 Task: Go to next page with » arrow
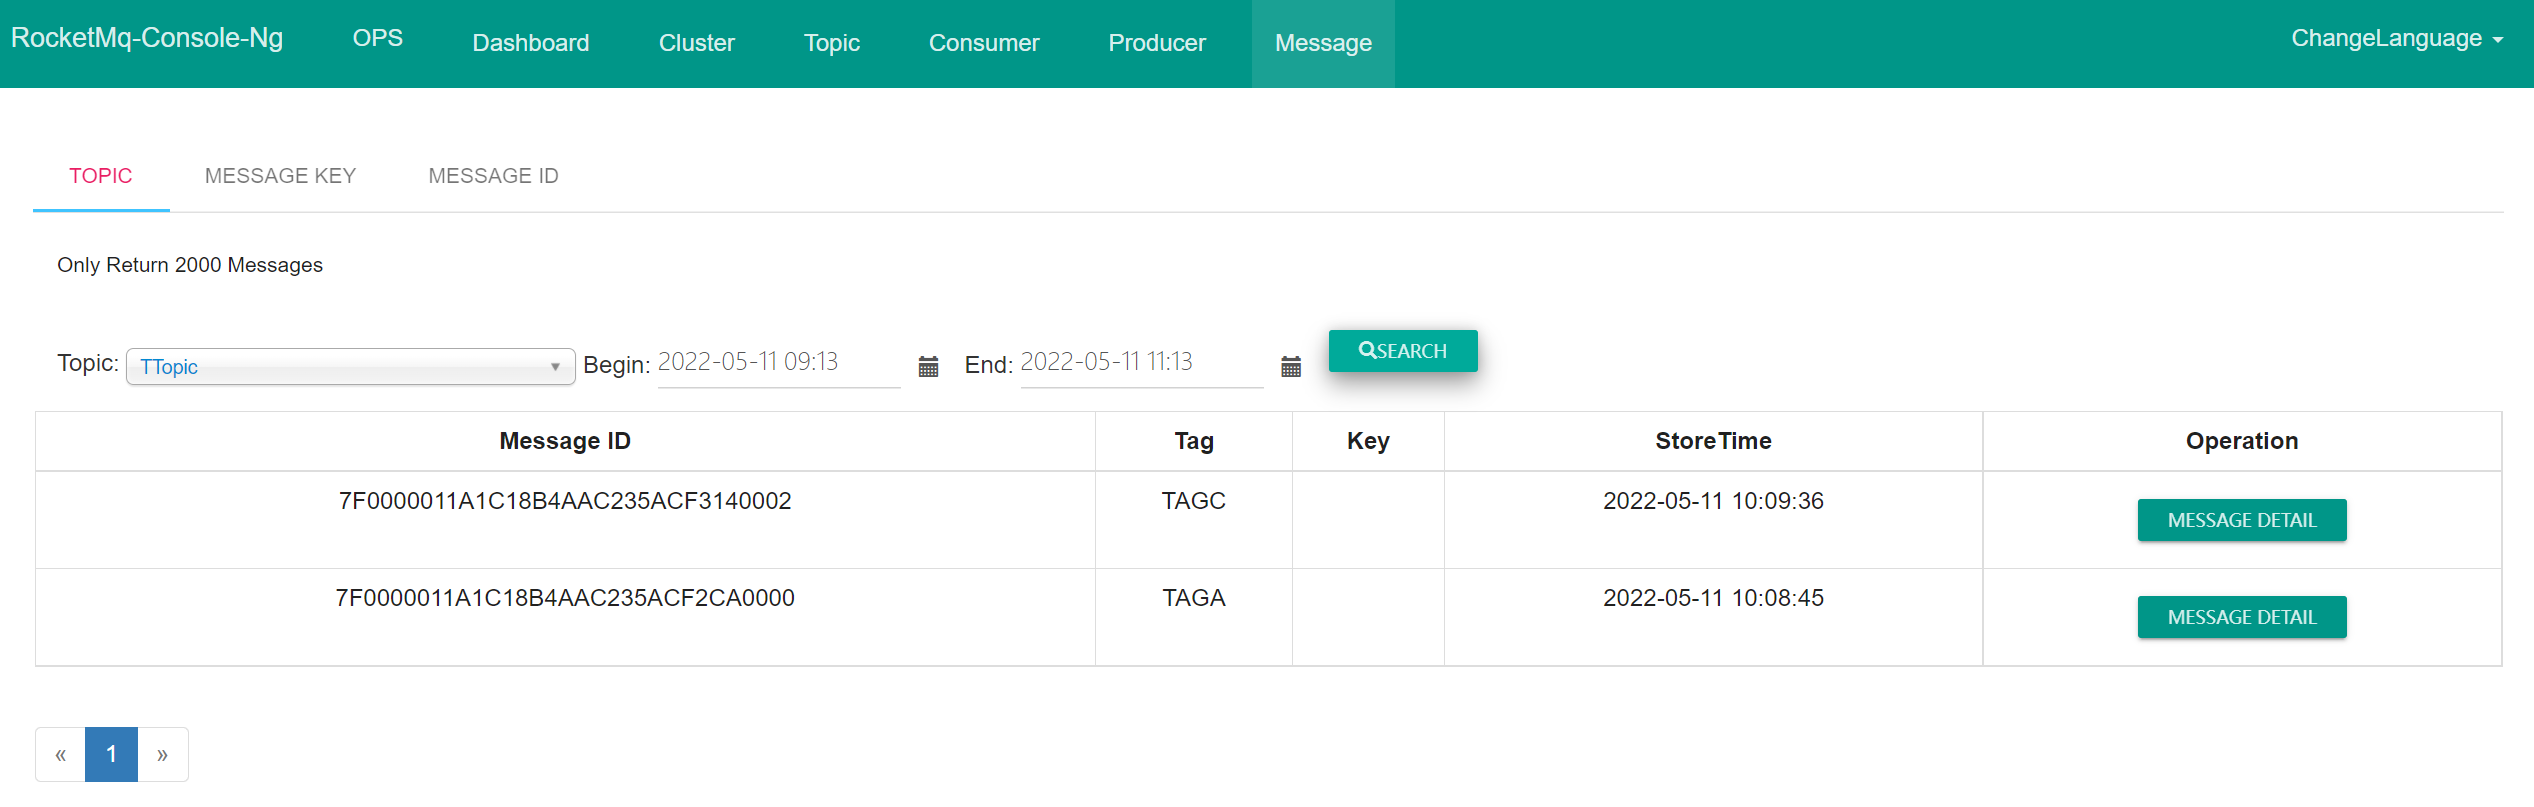click(x=162, y=754)
